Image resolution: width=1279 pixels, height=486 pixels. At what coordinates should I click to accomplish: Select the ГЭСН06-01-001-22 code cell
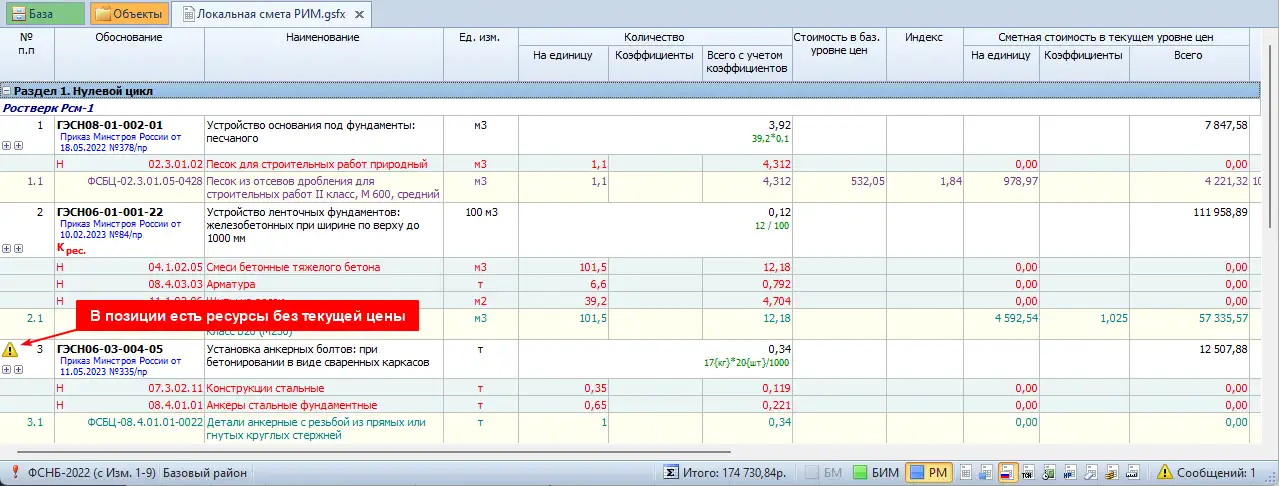point(110,212)
